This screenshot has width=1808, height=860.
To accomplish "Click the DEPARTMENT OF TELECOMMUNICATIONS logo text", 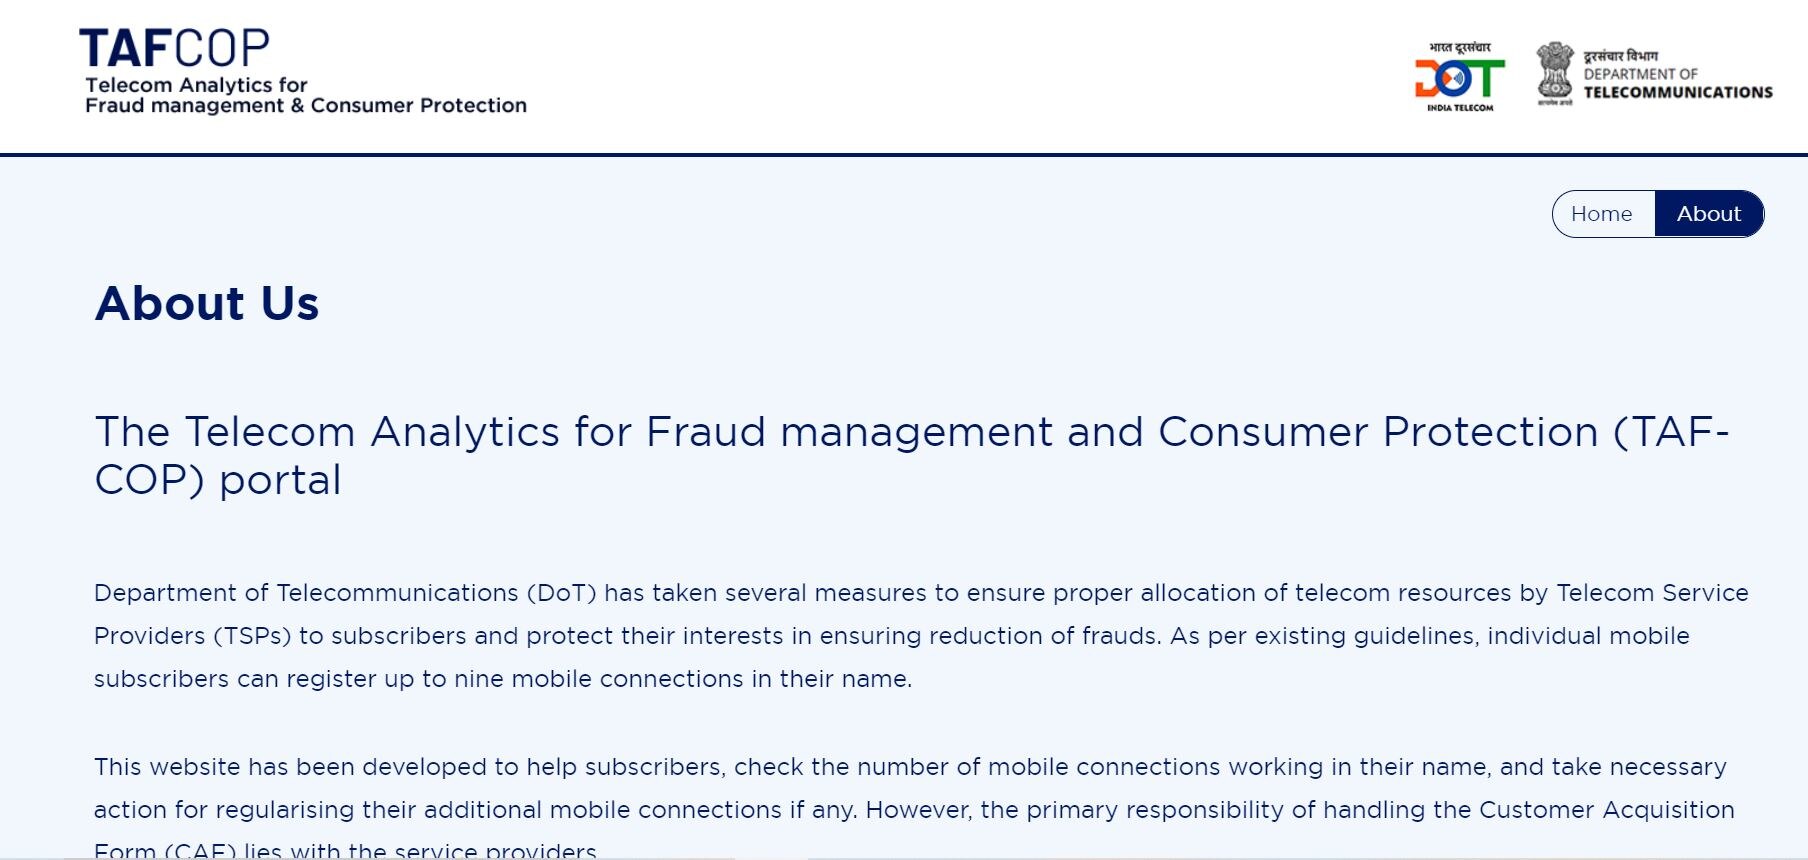I will pyautogui.click(x=1677, y=84).
